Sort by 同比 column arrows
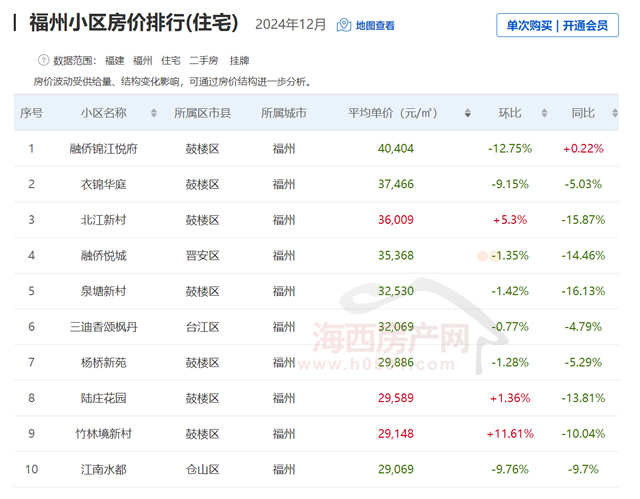 click(x=615, y=113)
